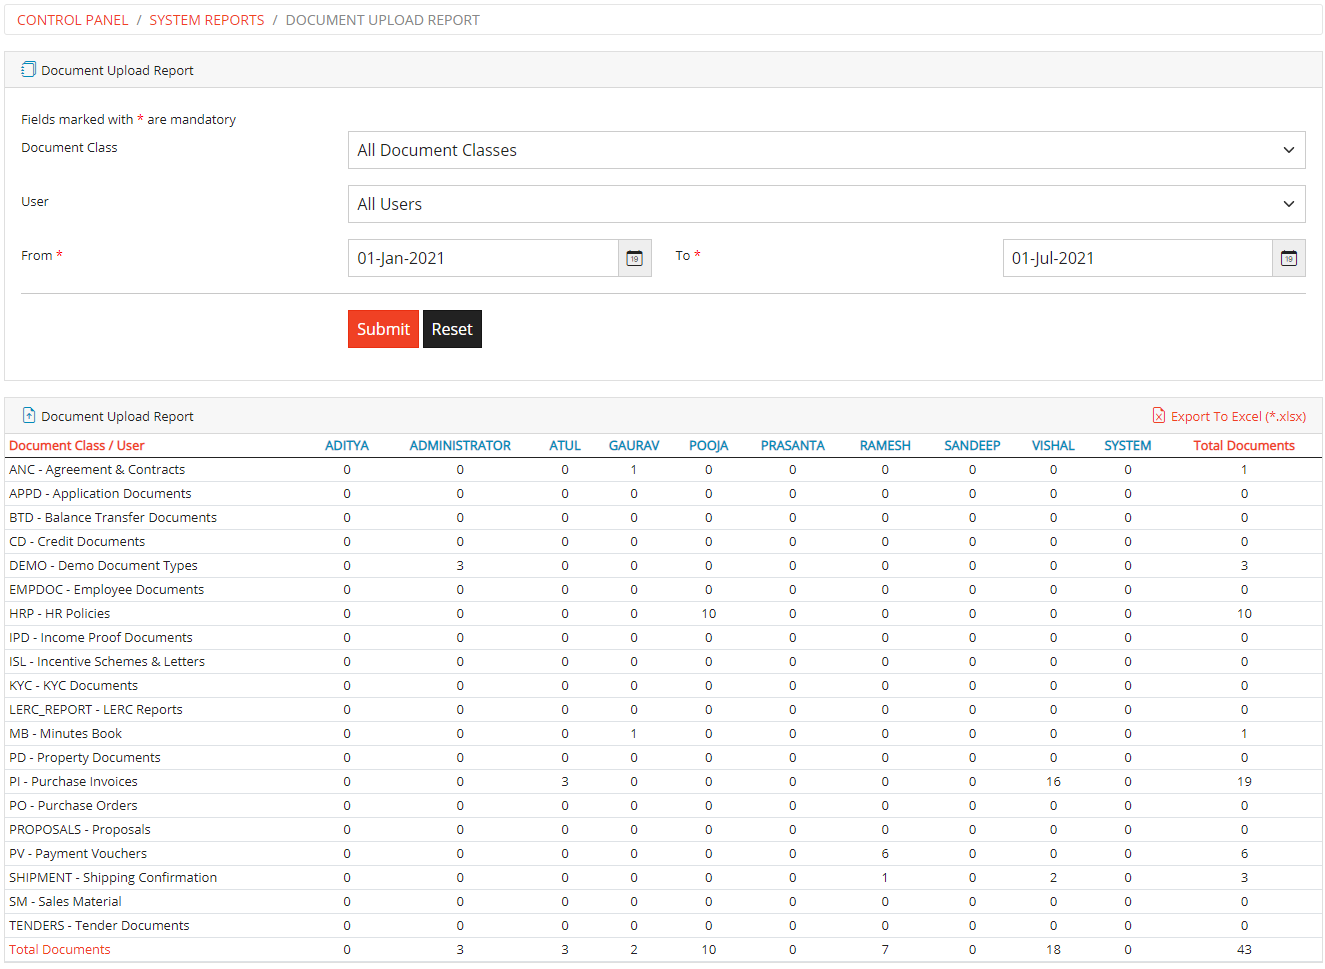Image resolution: width=1325 pixels, height=969 pixels.
Task: Select PO - Purchase Orders row label
Action: coord(73,806)
